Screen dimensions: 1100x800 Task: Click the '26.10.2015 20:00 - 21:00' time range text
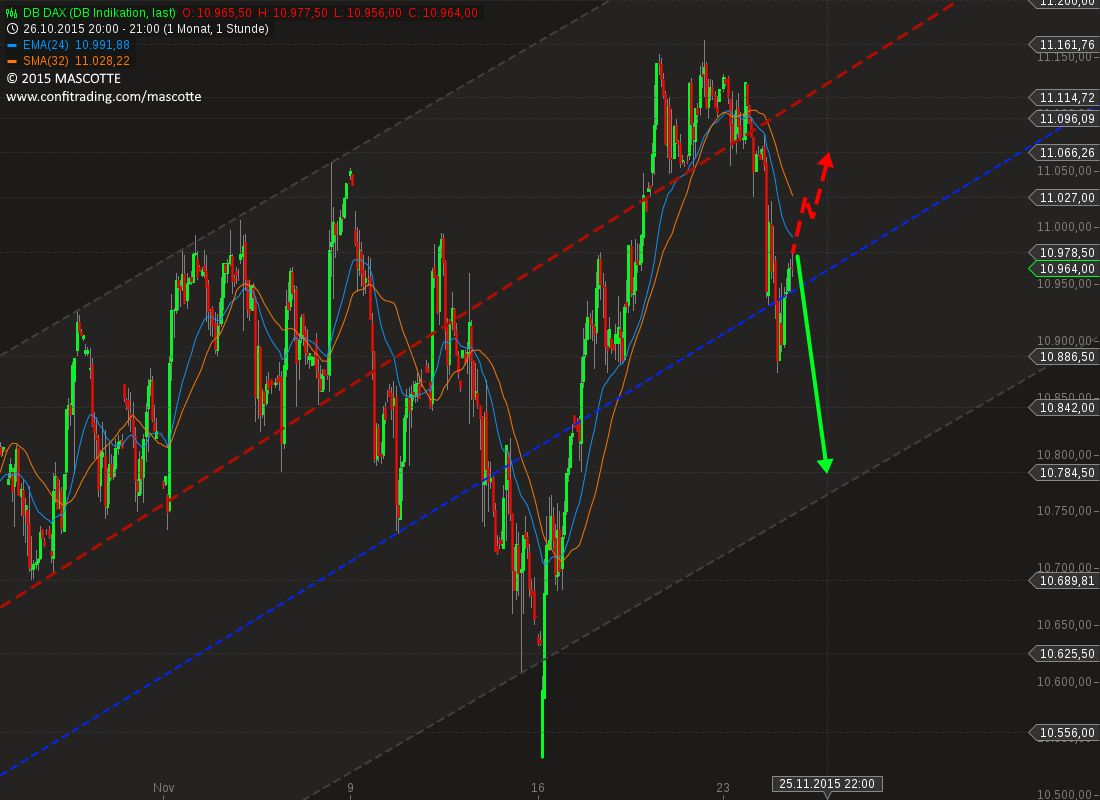coord(91,29)
